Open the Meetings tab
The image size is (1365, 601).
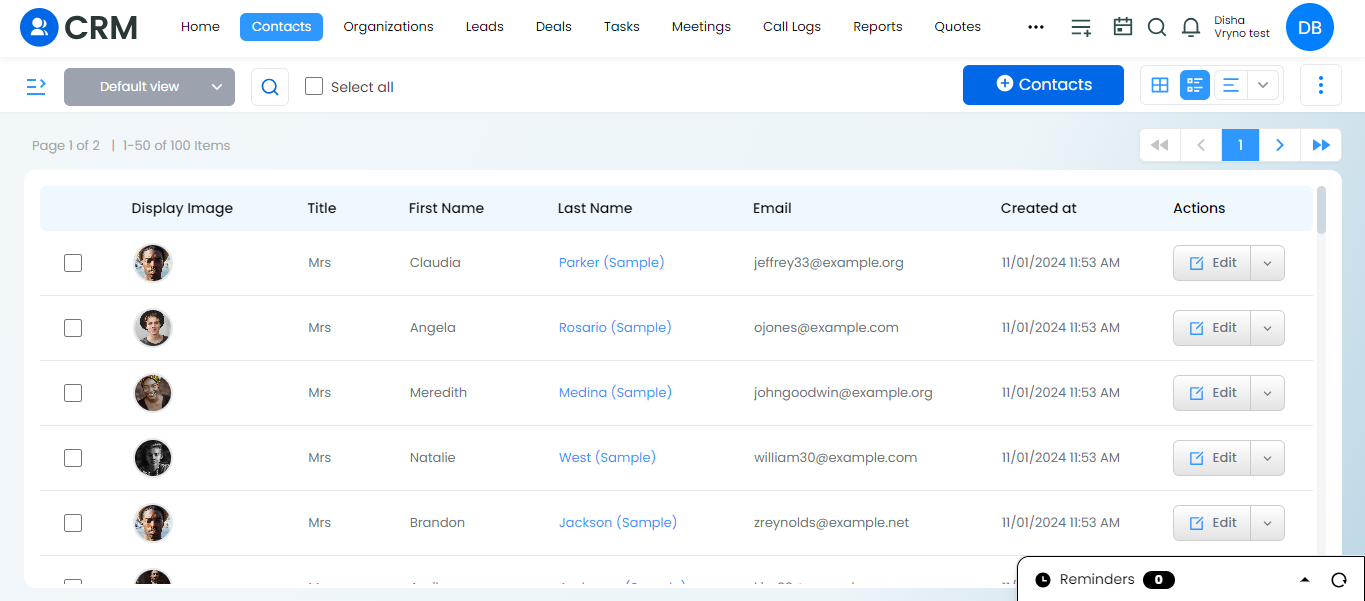pos(701,27)
